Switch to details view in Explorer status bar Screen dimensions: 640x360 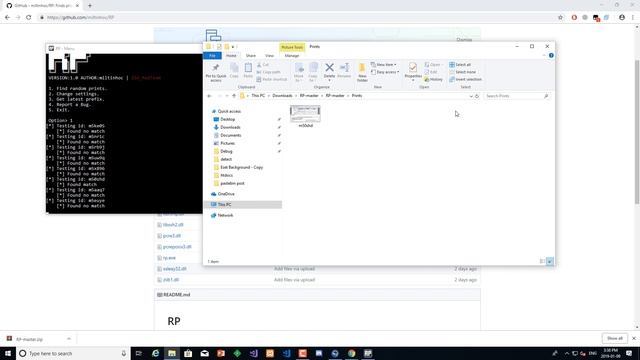(542, 261)
